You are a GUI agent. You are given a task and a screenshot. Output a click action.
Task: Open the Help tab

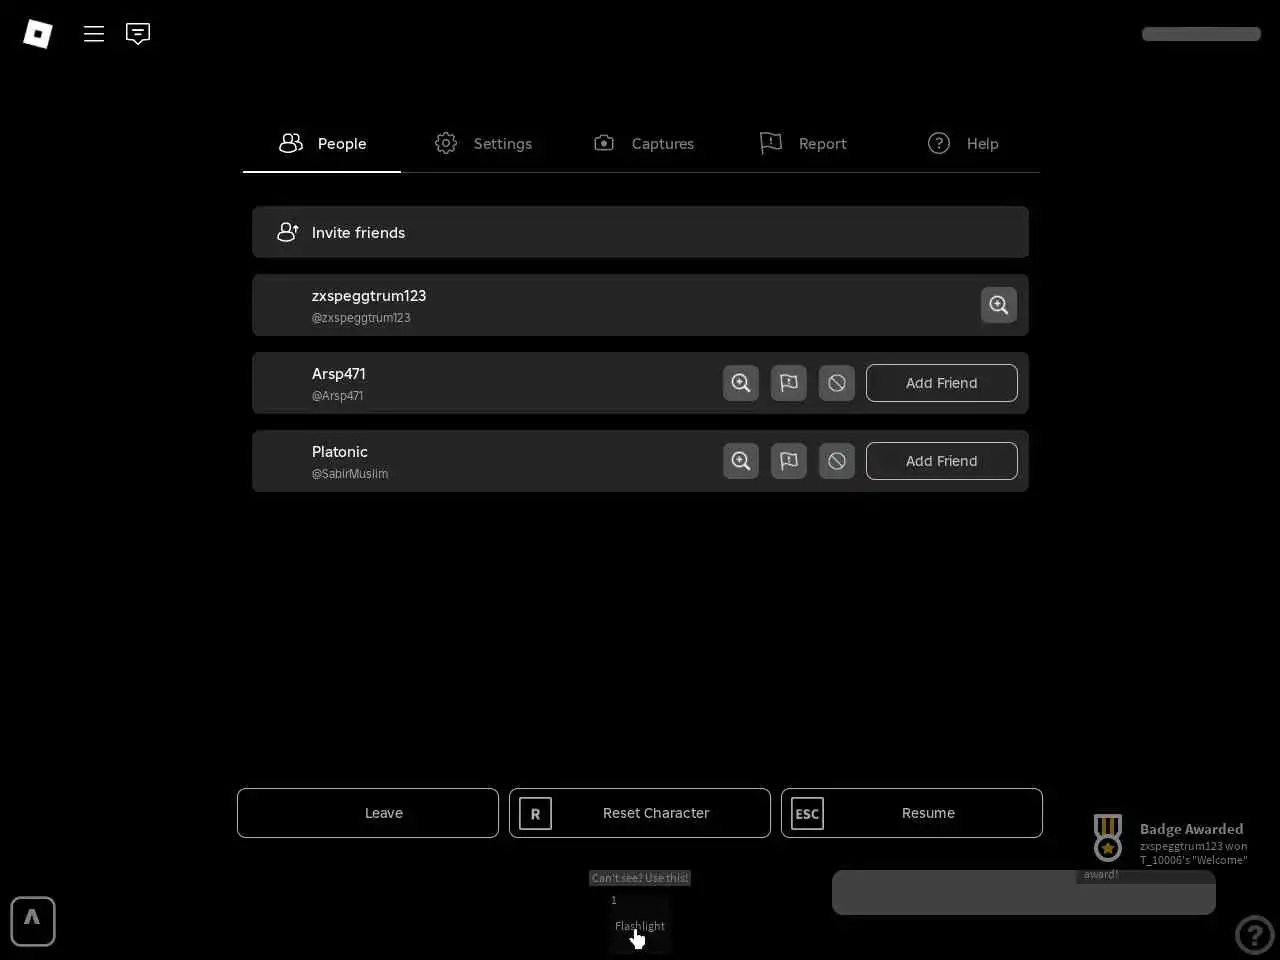[x=963, y=144]
